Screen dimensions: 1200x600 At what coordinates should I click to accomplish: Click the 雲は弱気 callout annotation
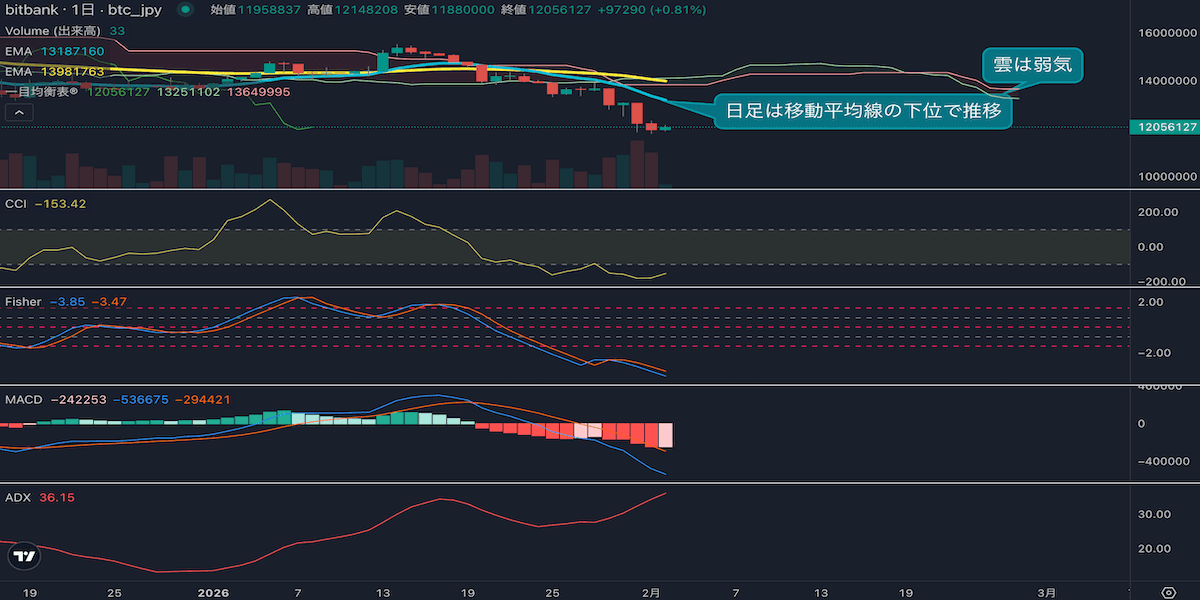pyautogui.click(x=1032, y=67)
